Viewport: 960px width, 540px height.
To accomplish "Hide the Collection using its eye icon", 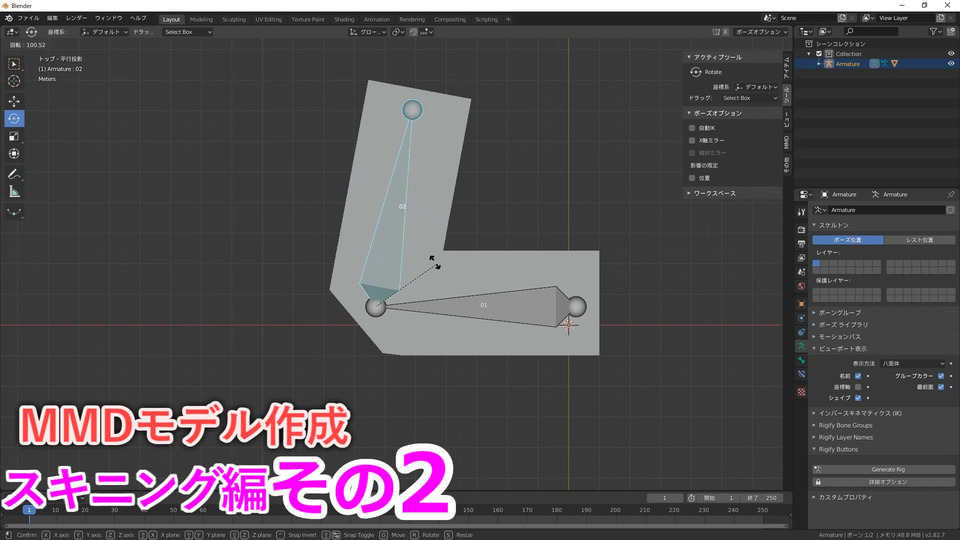I will (951, 54).
